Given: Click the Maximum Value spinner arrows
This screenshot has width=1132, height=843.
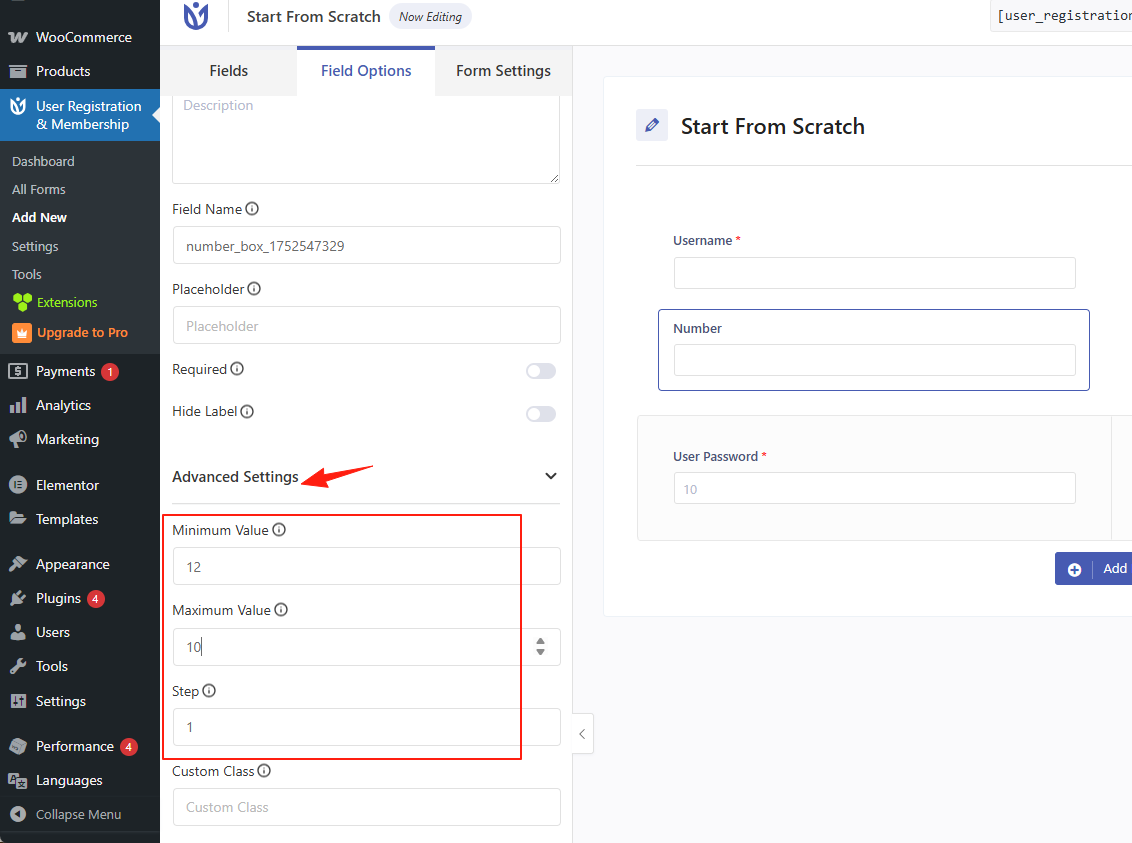Looking at the screenshot, I should [540, 647].
